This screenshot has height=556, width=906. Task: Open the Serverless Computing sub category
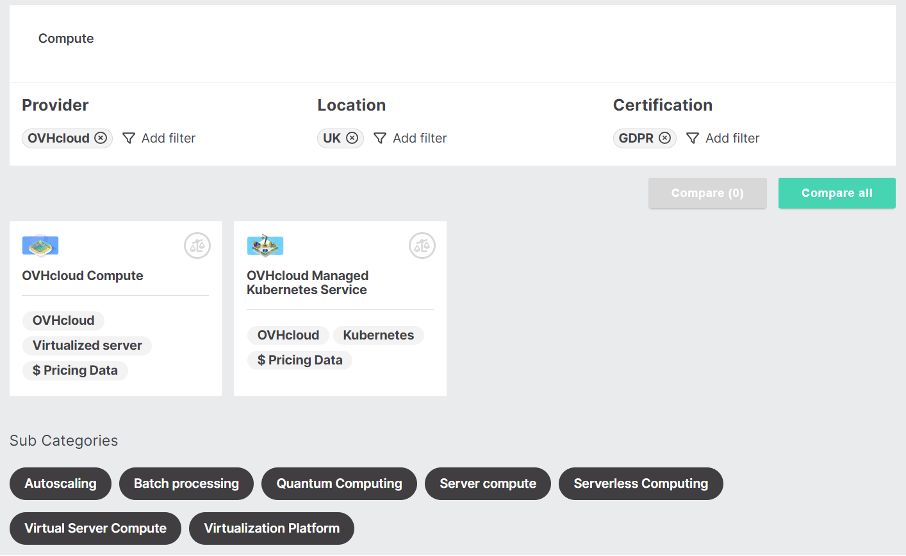pyautogui.click(x=641, y=483)
